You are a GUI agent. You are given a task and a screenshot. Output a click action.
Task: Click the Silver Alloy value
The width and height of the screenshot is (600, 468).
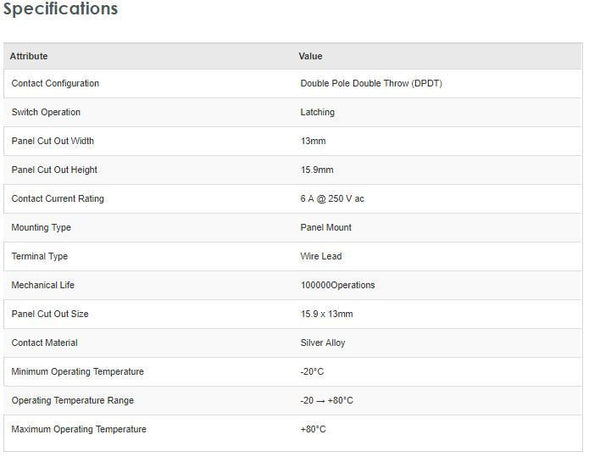pyautogui.click(x=324, y=343)
